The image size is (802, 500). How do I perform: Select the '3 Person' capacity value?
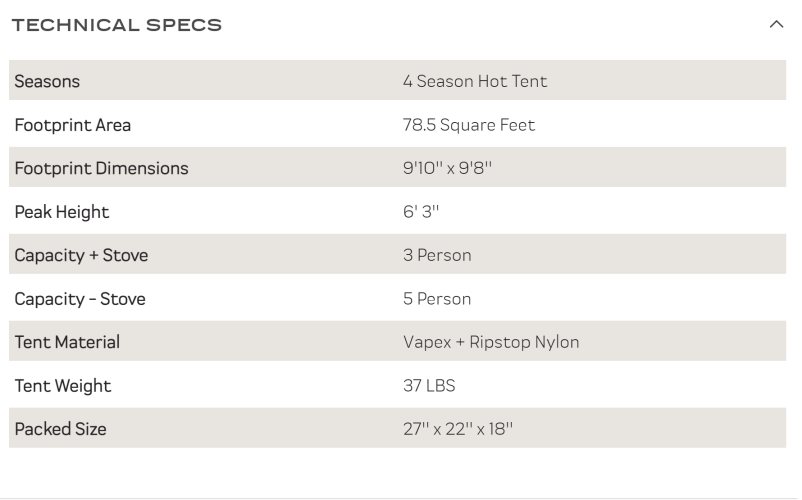coord(437,255)
